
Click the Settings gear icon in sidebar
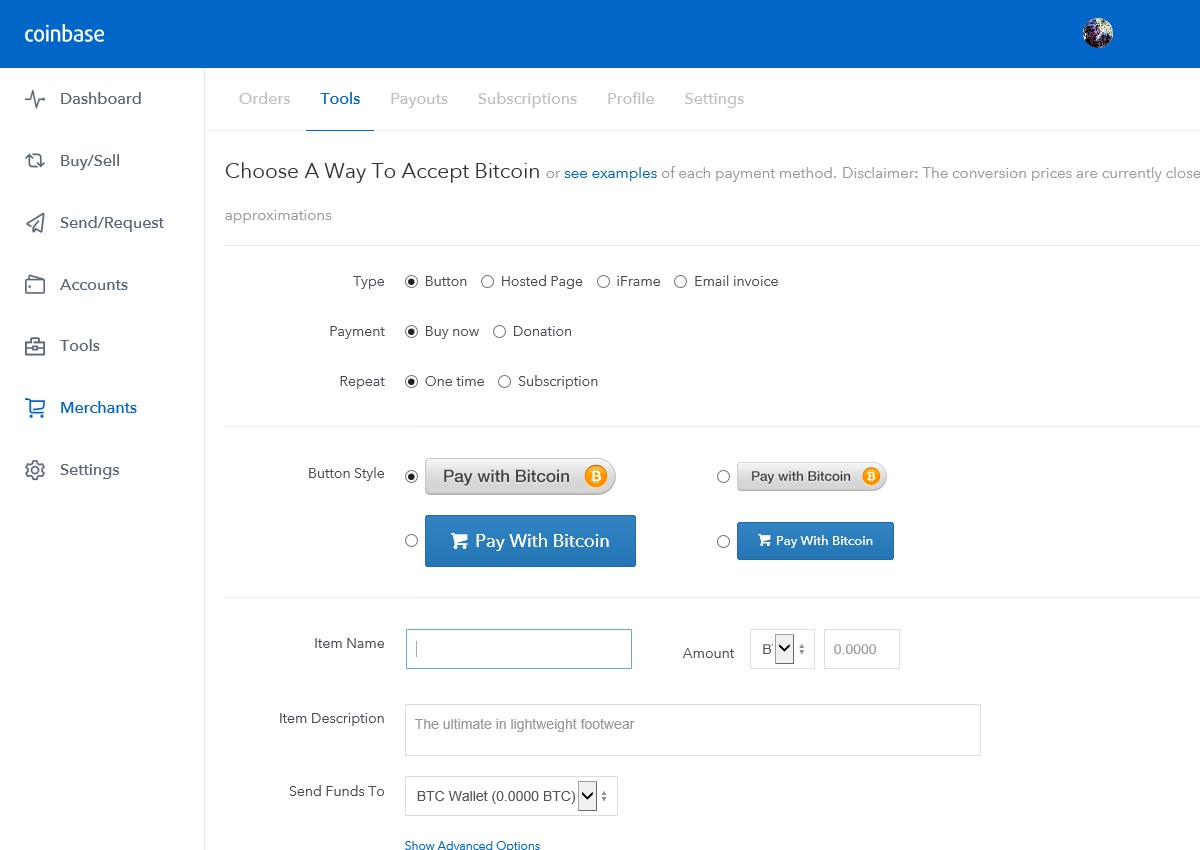[35, 470]
